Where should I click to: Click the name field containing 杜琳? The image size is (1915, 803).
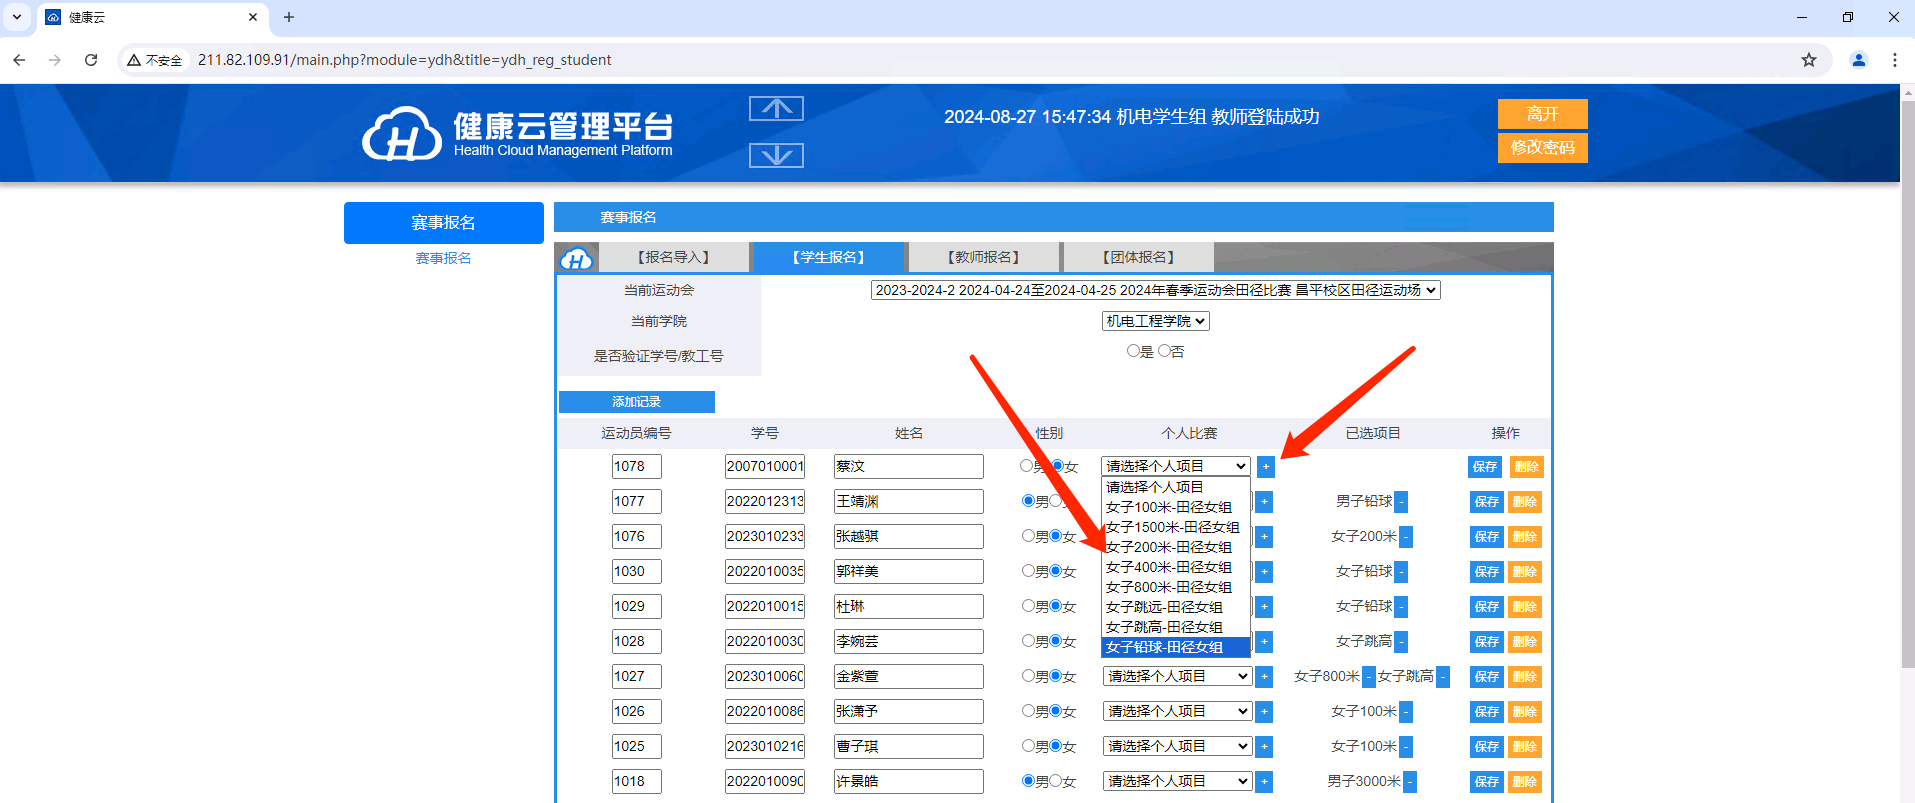pos(908,607)
